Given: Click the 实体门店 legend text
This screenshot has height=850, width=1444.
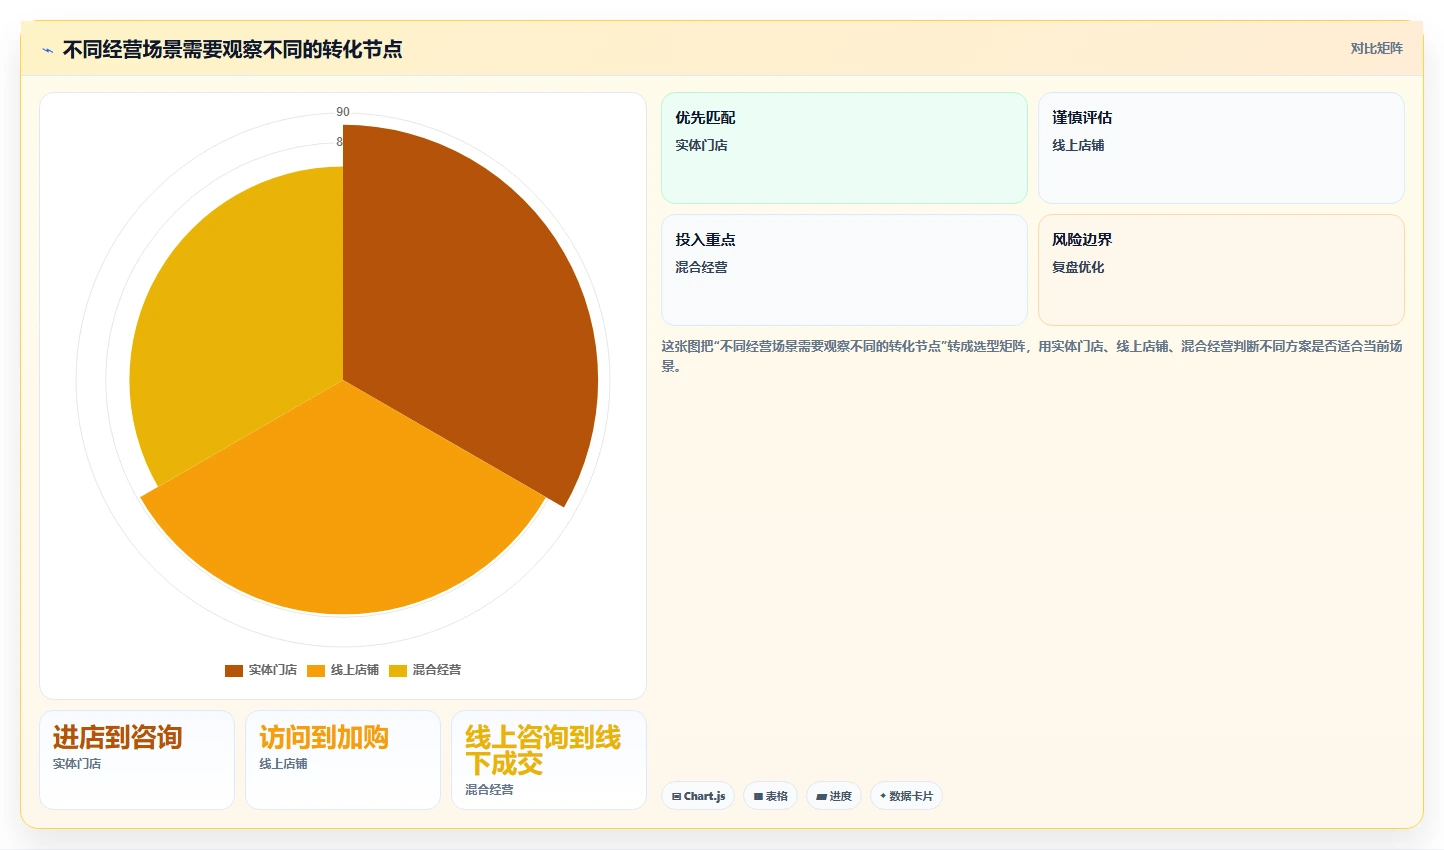Looking at the screenshot, I should click(x=273, y=670).
